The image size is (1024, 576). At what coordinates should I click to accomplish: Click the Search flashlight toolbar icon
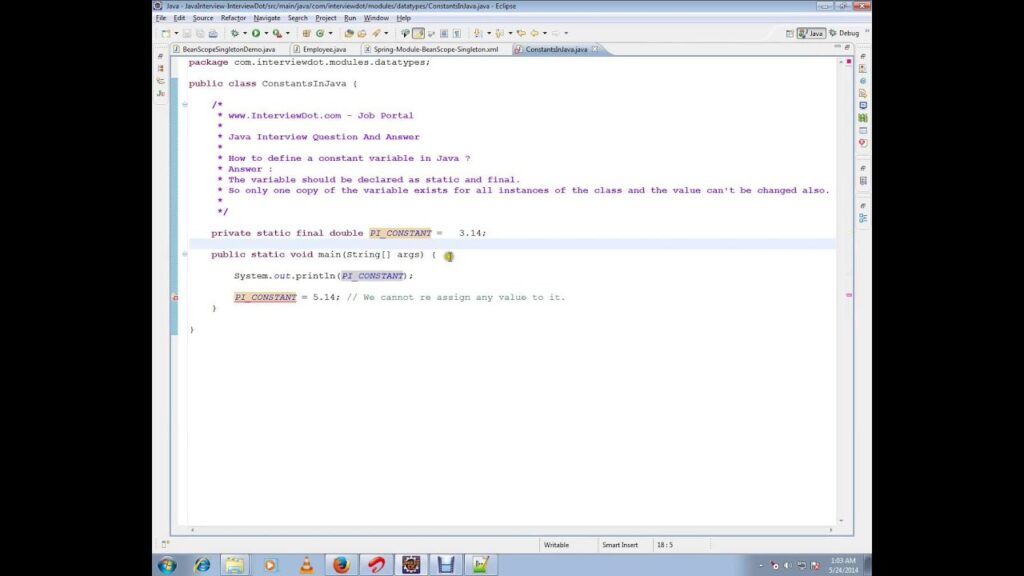point(376,33)
